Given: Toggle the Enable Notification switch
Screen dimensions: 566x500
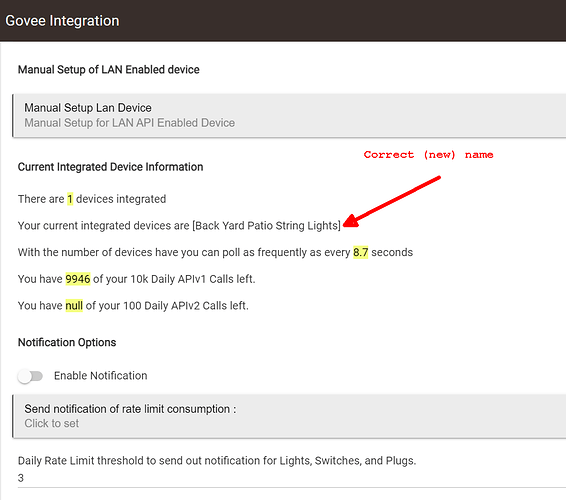Looking at the screenshot, I should click(x=30, y=376).
